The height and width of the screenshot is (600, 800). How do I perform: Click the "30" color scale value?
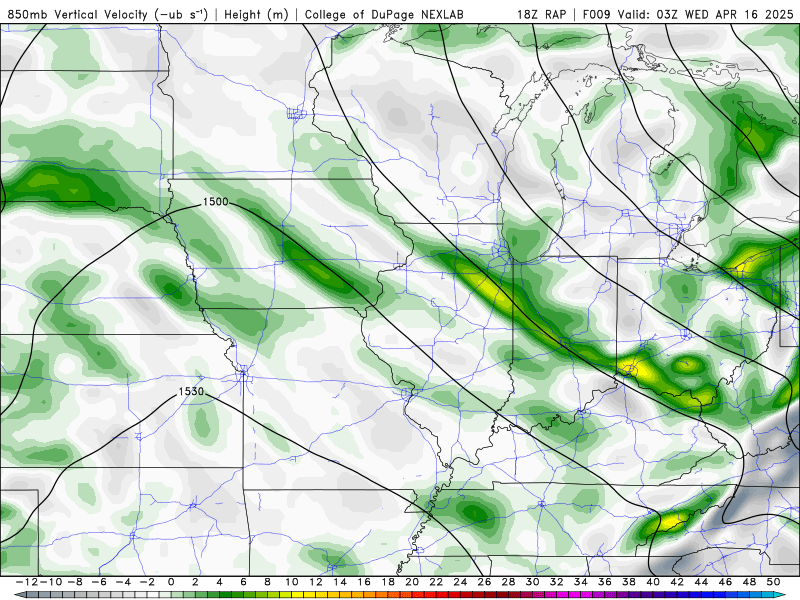point(532,582)
